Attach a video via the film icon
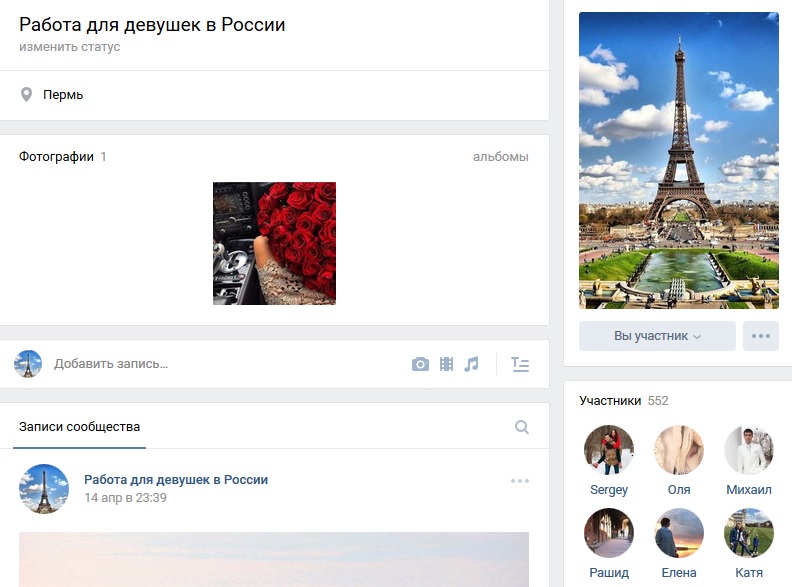The width and height of the screenshot is (792, 587). click(447, 364)
